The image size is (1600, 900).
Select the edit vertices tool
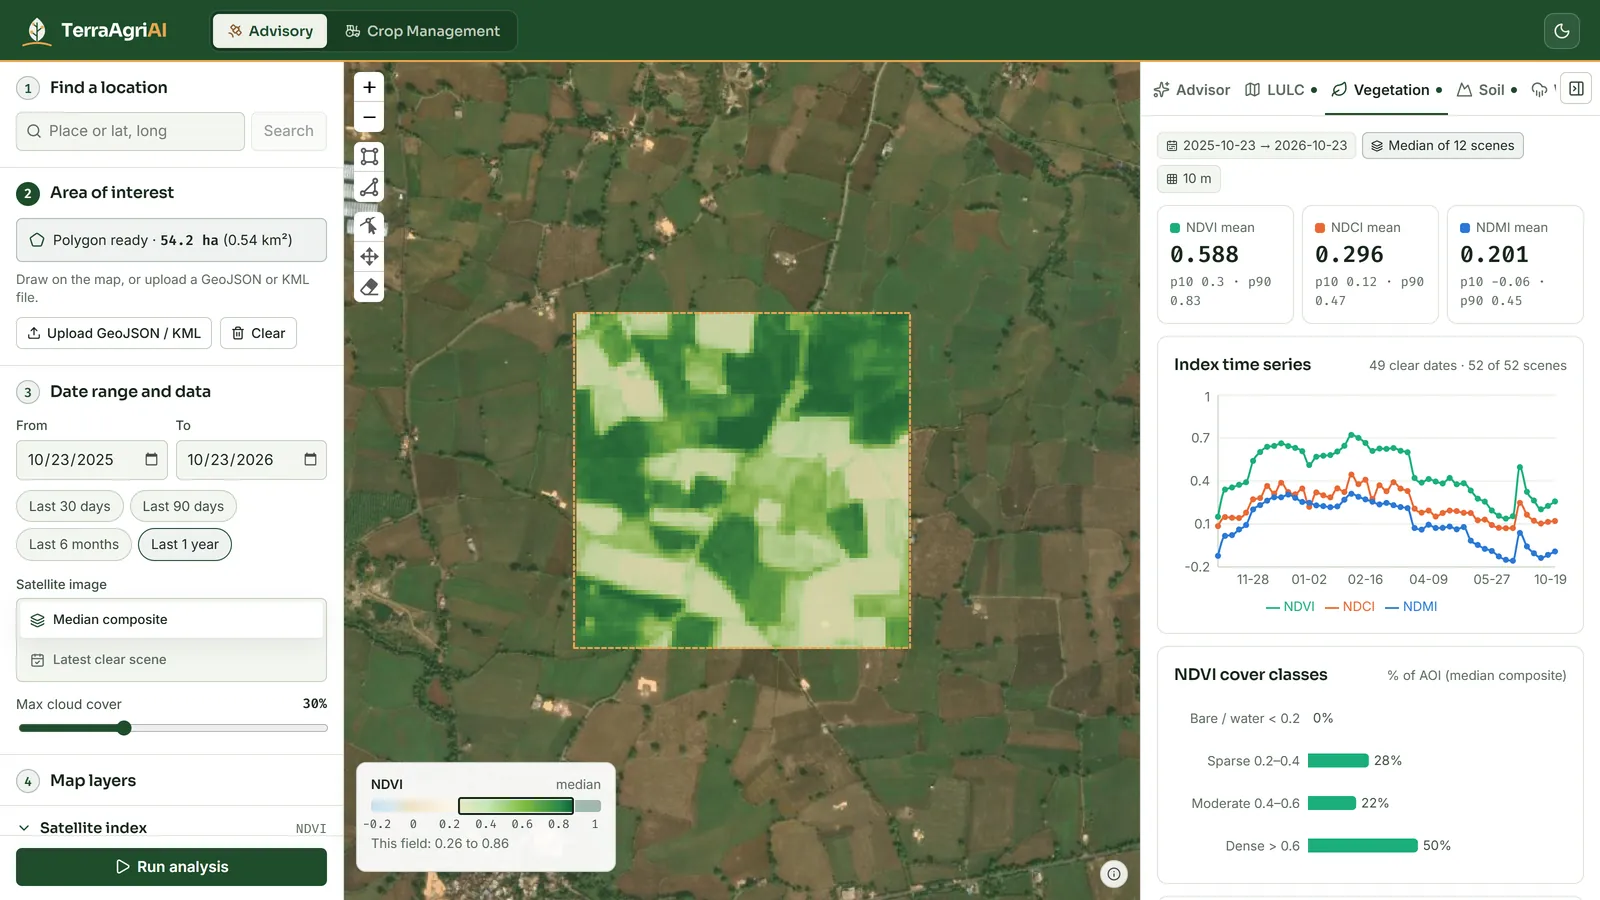click(x=369, y=226)
